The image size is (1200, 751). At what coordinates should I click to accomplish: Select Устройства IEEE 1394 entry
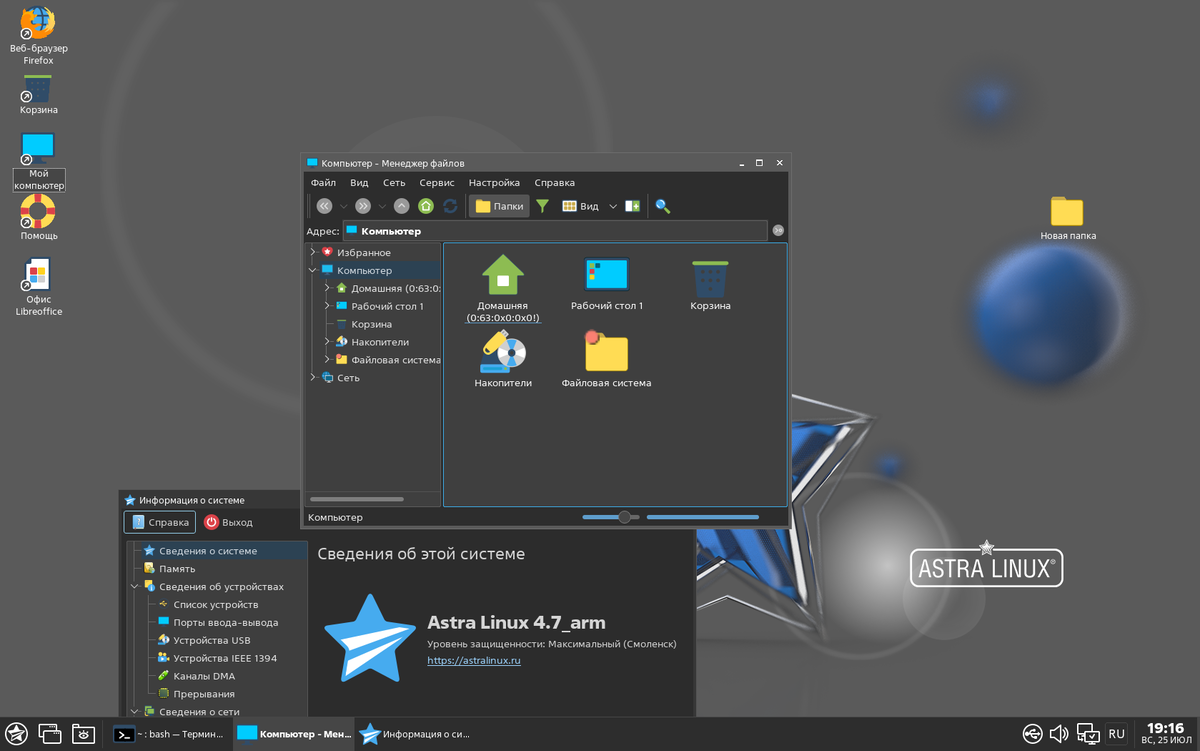[x=224, y=659]
